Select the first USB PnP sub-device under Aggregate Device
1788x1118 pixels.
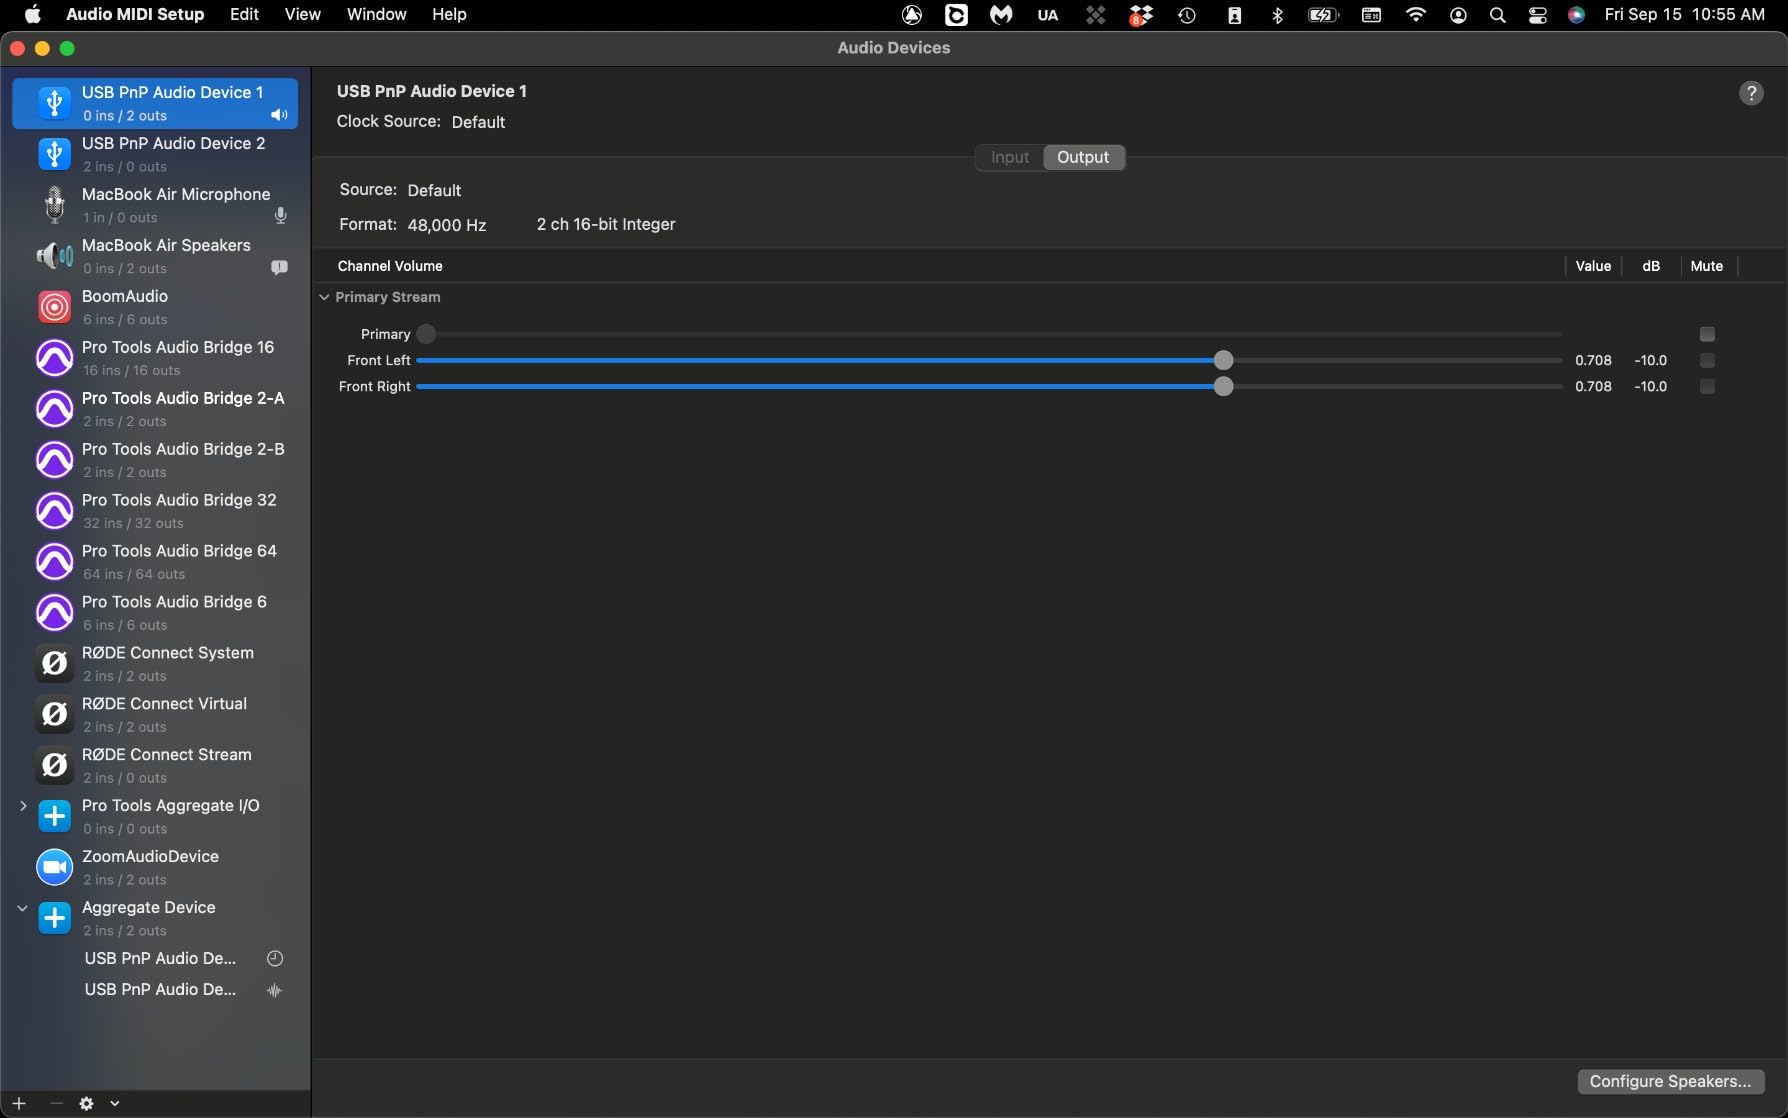click(x=160, y=958)
